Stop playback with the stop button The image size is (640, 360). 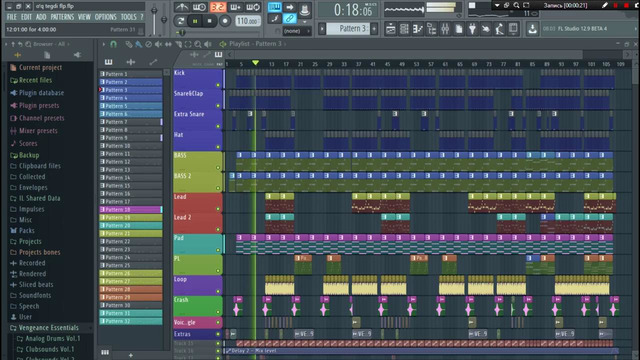pos(209,21)
